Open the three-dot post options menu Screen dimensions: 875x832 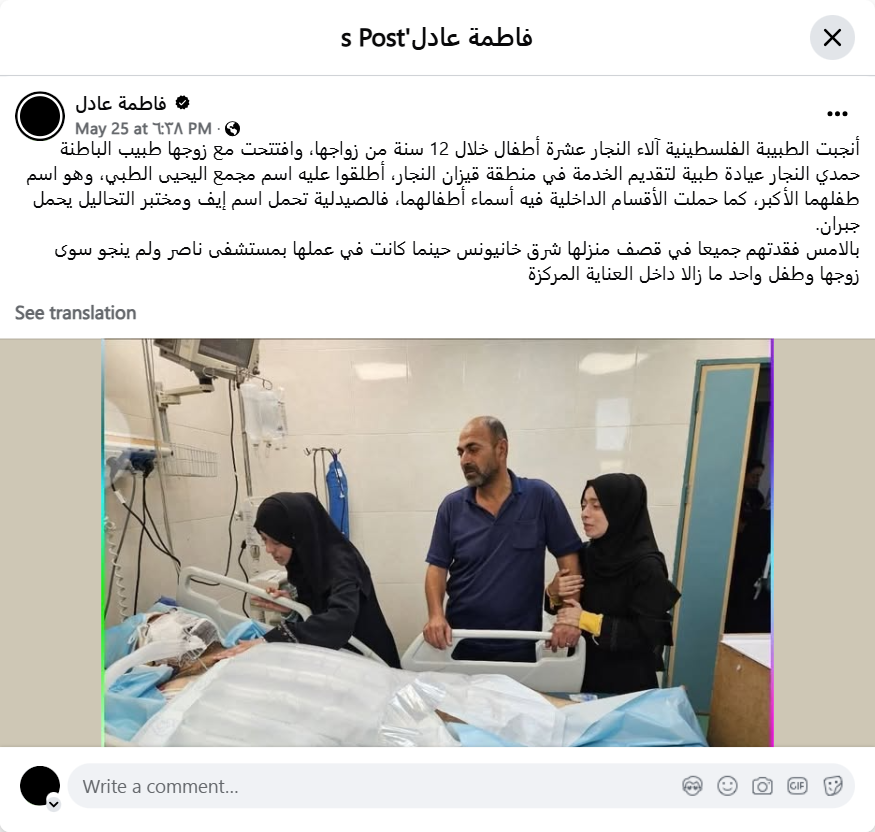click(837, 114)
